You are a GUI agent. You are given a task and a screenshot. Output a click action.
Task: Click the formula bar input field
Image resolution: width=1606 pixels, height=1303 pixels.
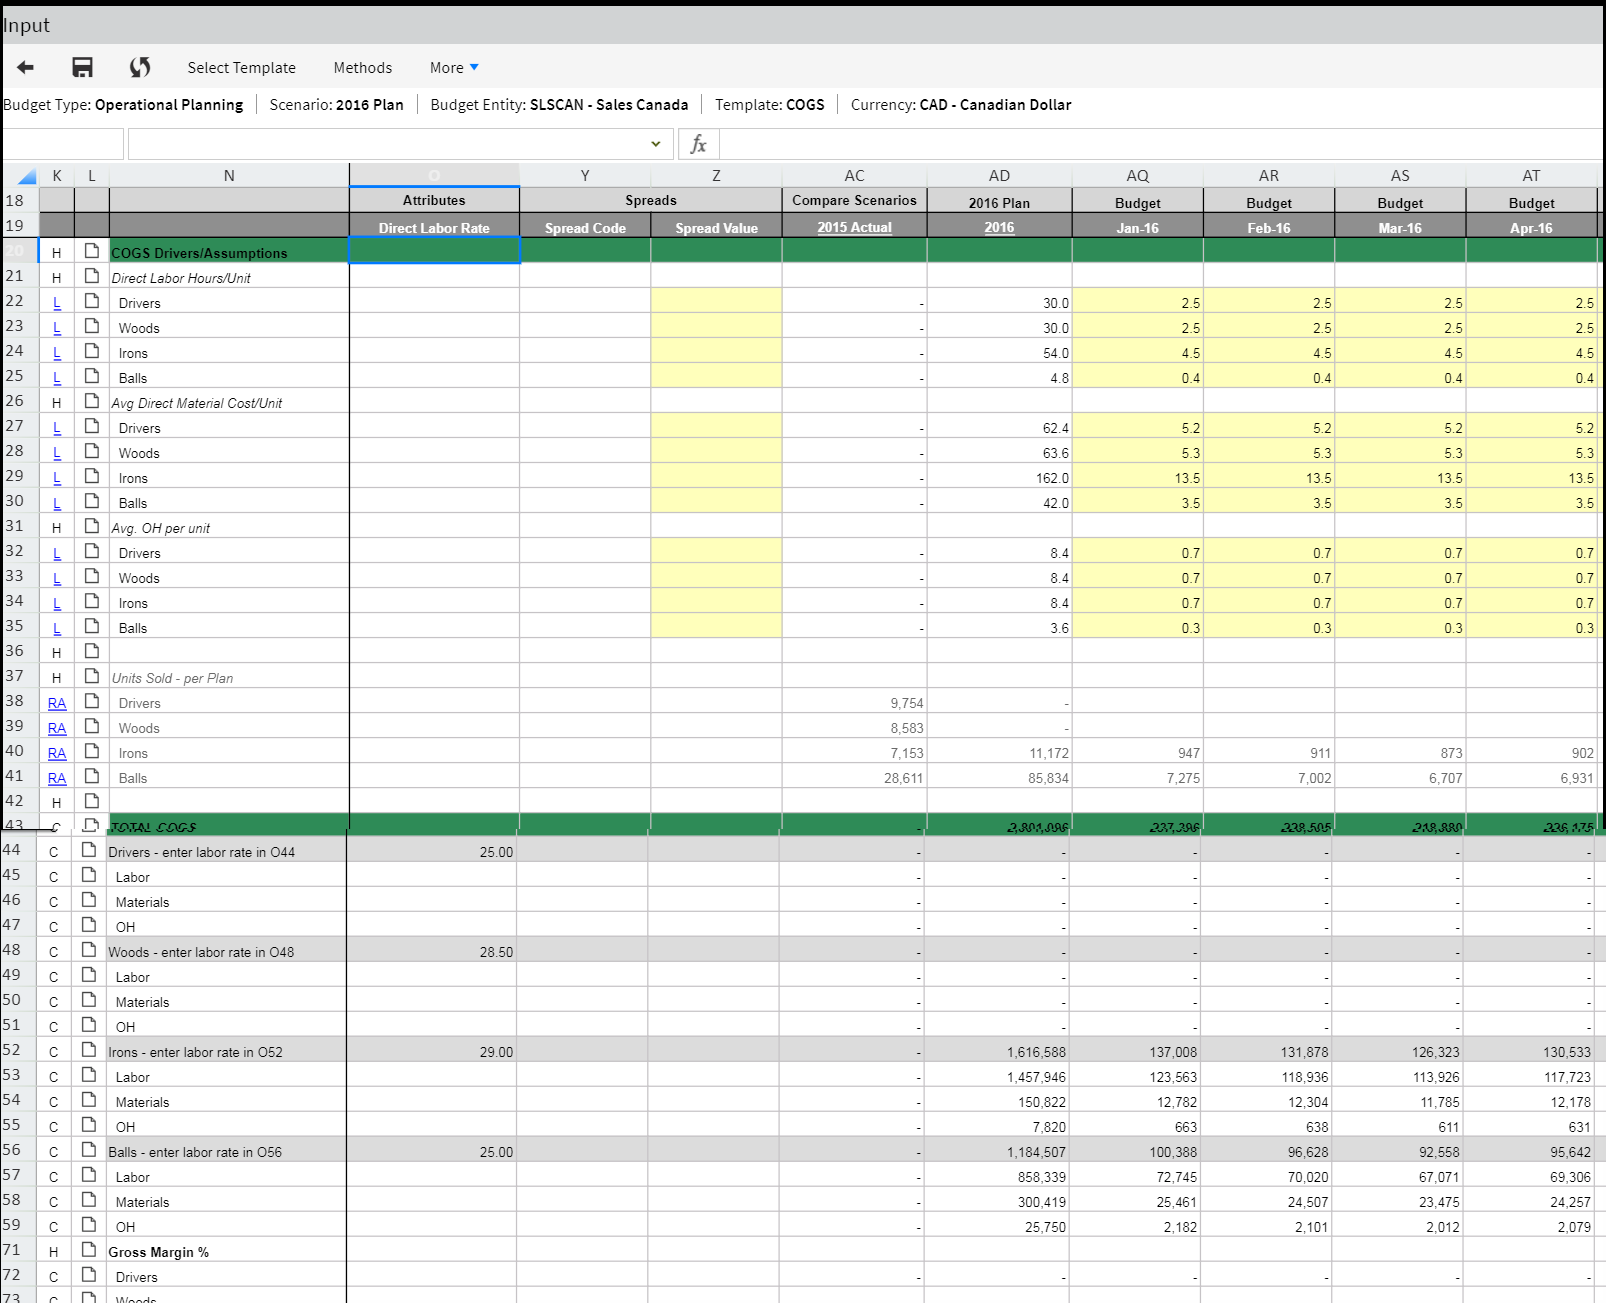pos(1161,144)
